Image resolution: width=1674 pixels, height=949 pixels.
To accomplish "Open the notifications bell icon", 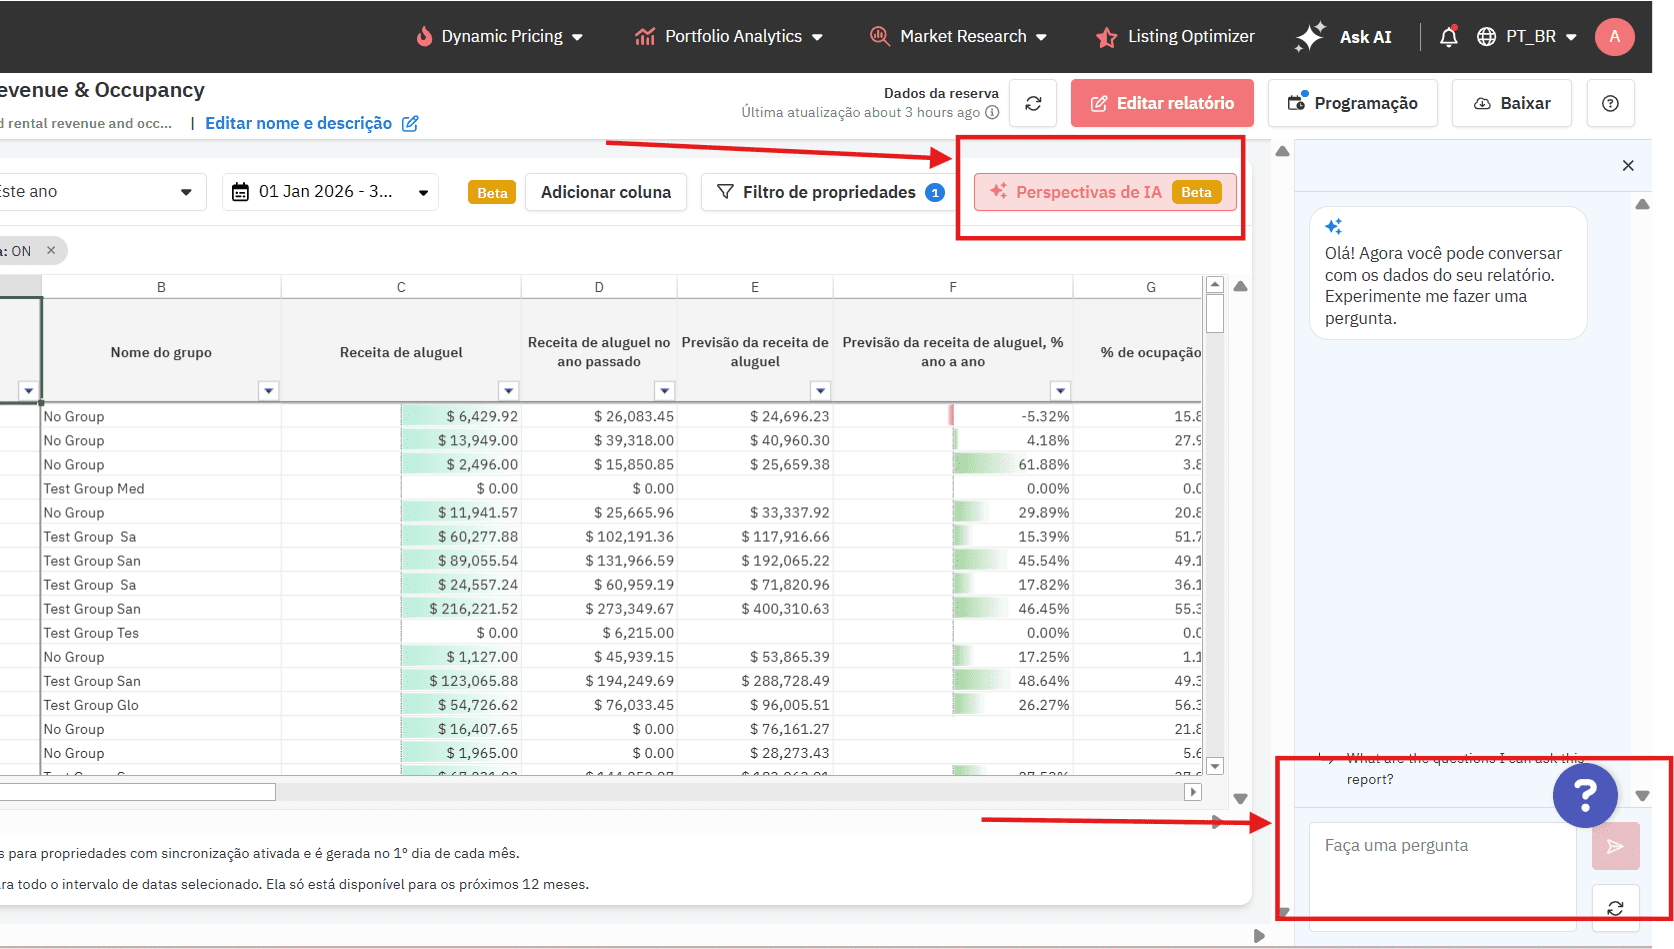I will 1448,37.
